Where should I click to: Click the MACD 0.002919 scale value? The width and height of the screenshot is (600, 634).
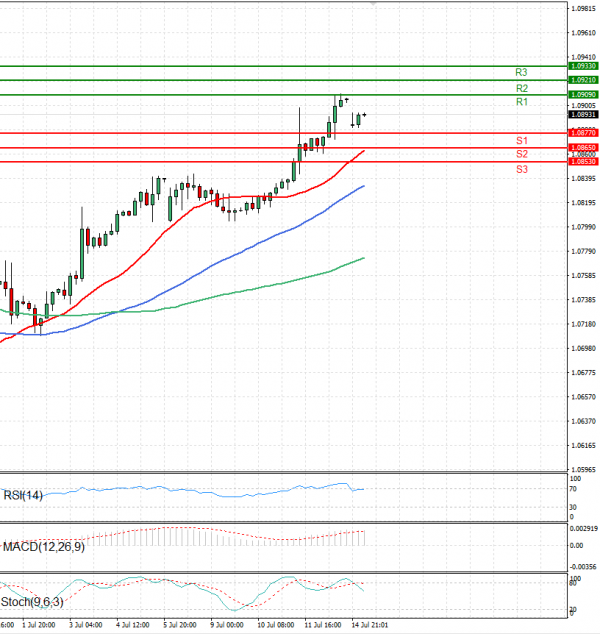point(583,529)
